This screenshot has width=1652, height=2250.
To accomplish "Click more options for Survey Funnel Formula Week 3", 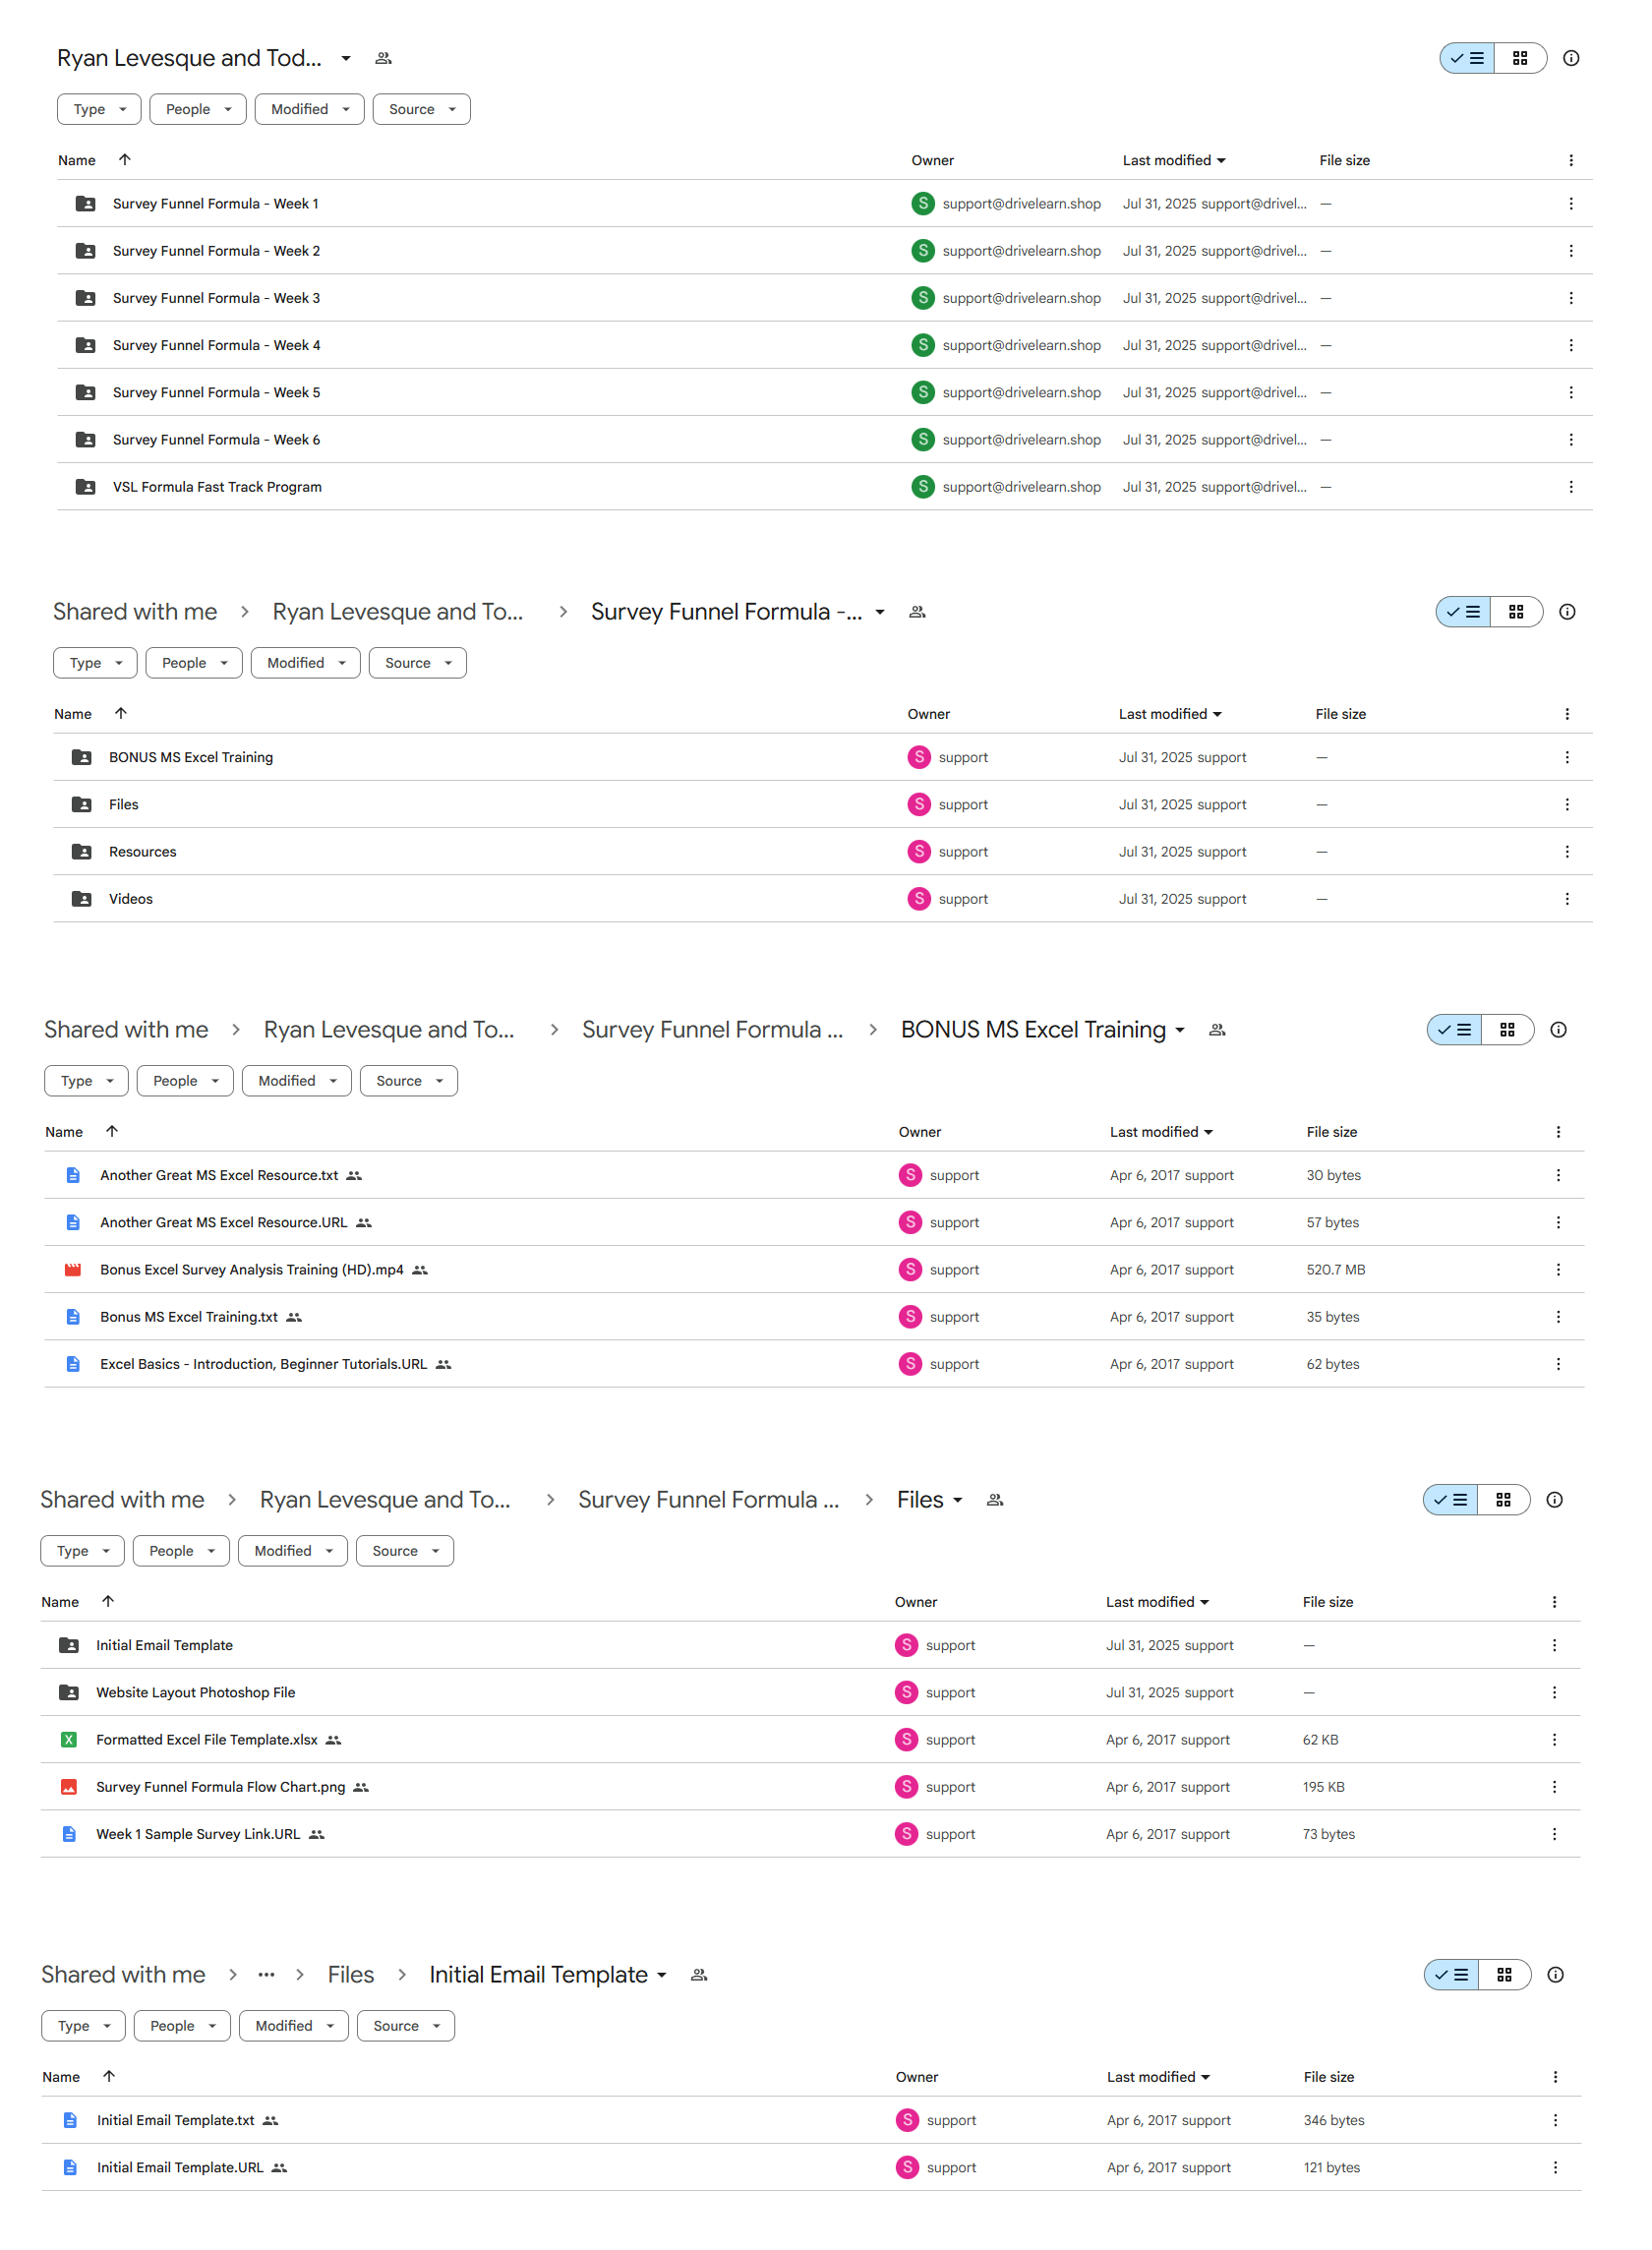I will pyautogui.click(x=1570, y=298).
